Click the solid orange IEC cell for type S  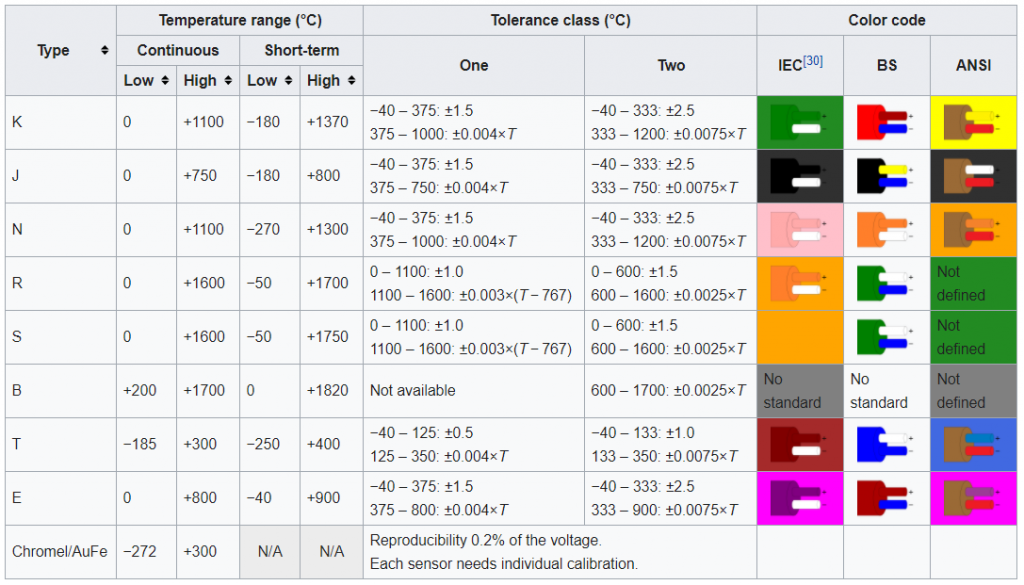tap(800, 337)
